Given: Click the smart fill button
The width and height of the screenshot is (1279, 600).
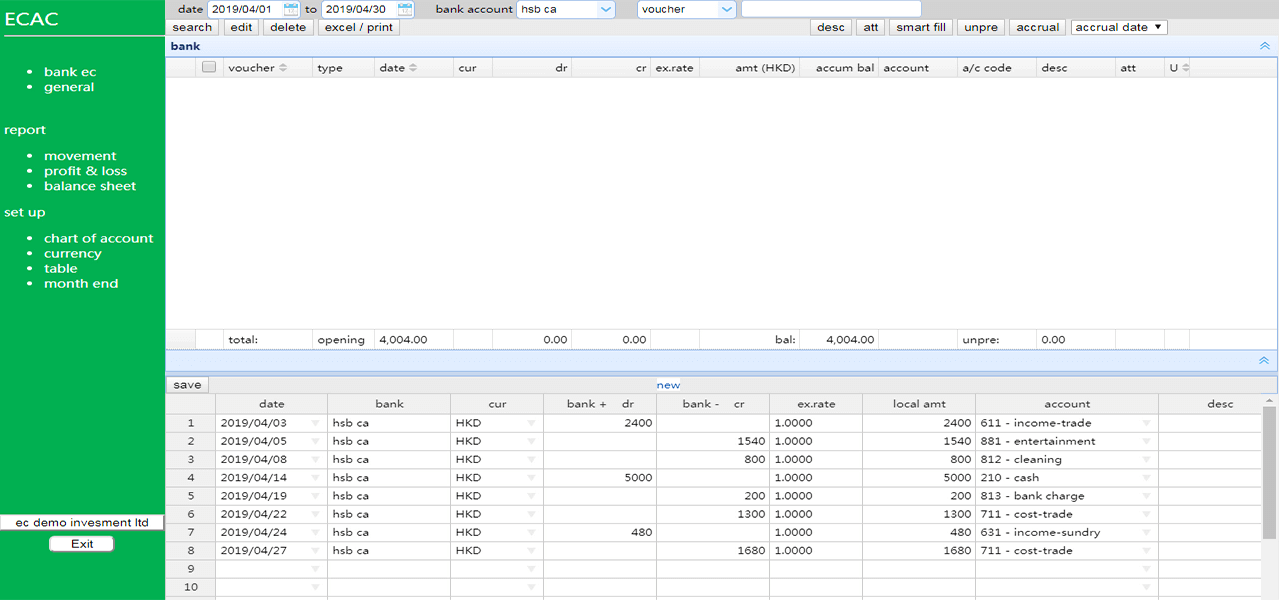Looking at the screenshot, I should [920, 27].
